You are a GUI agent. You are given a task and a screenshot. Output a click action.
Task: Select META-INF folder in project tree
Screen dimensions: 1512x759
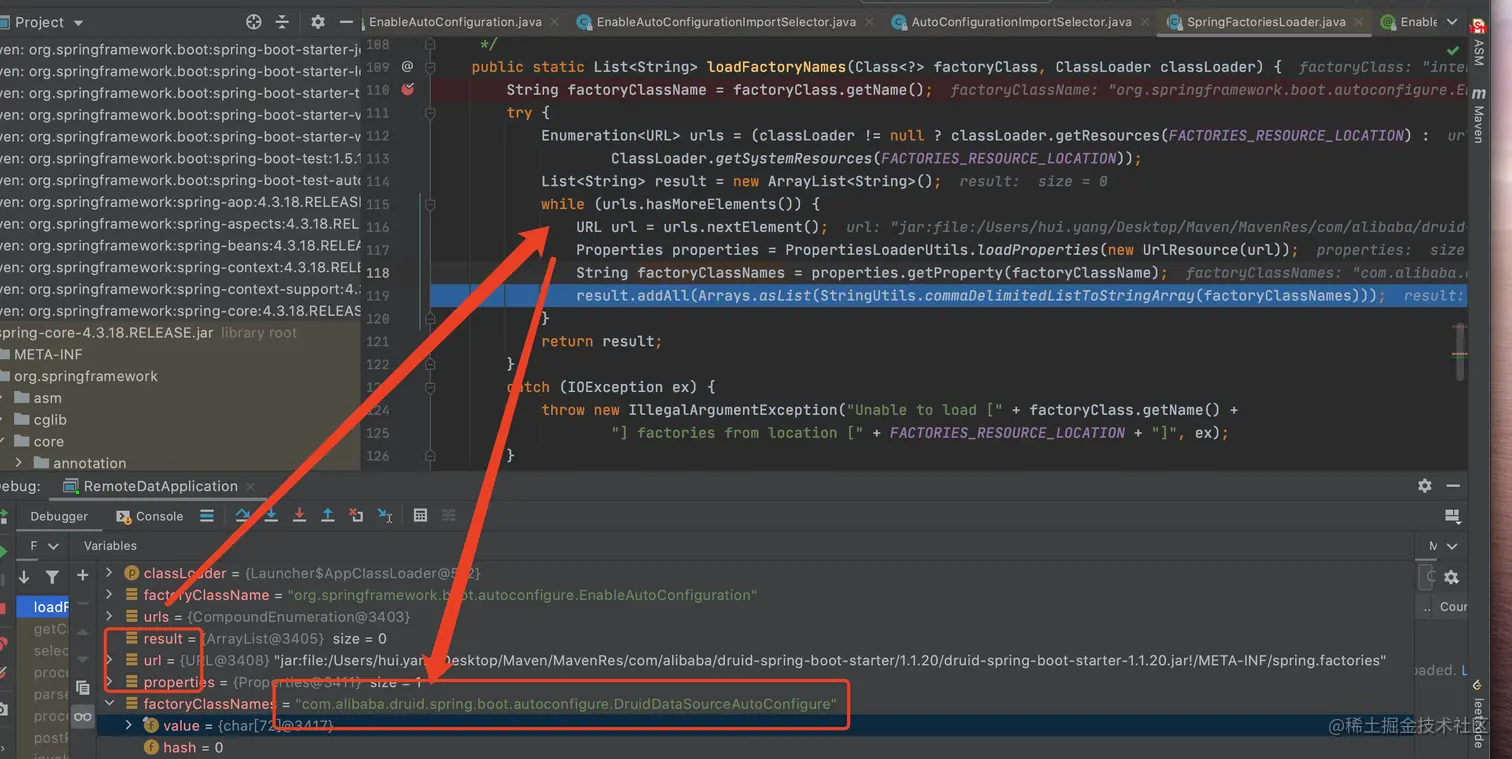48,354
